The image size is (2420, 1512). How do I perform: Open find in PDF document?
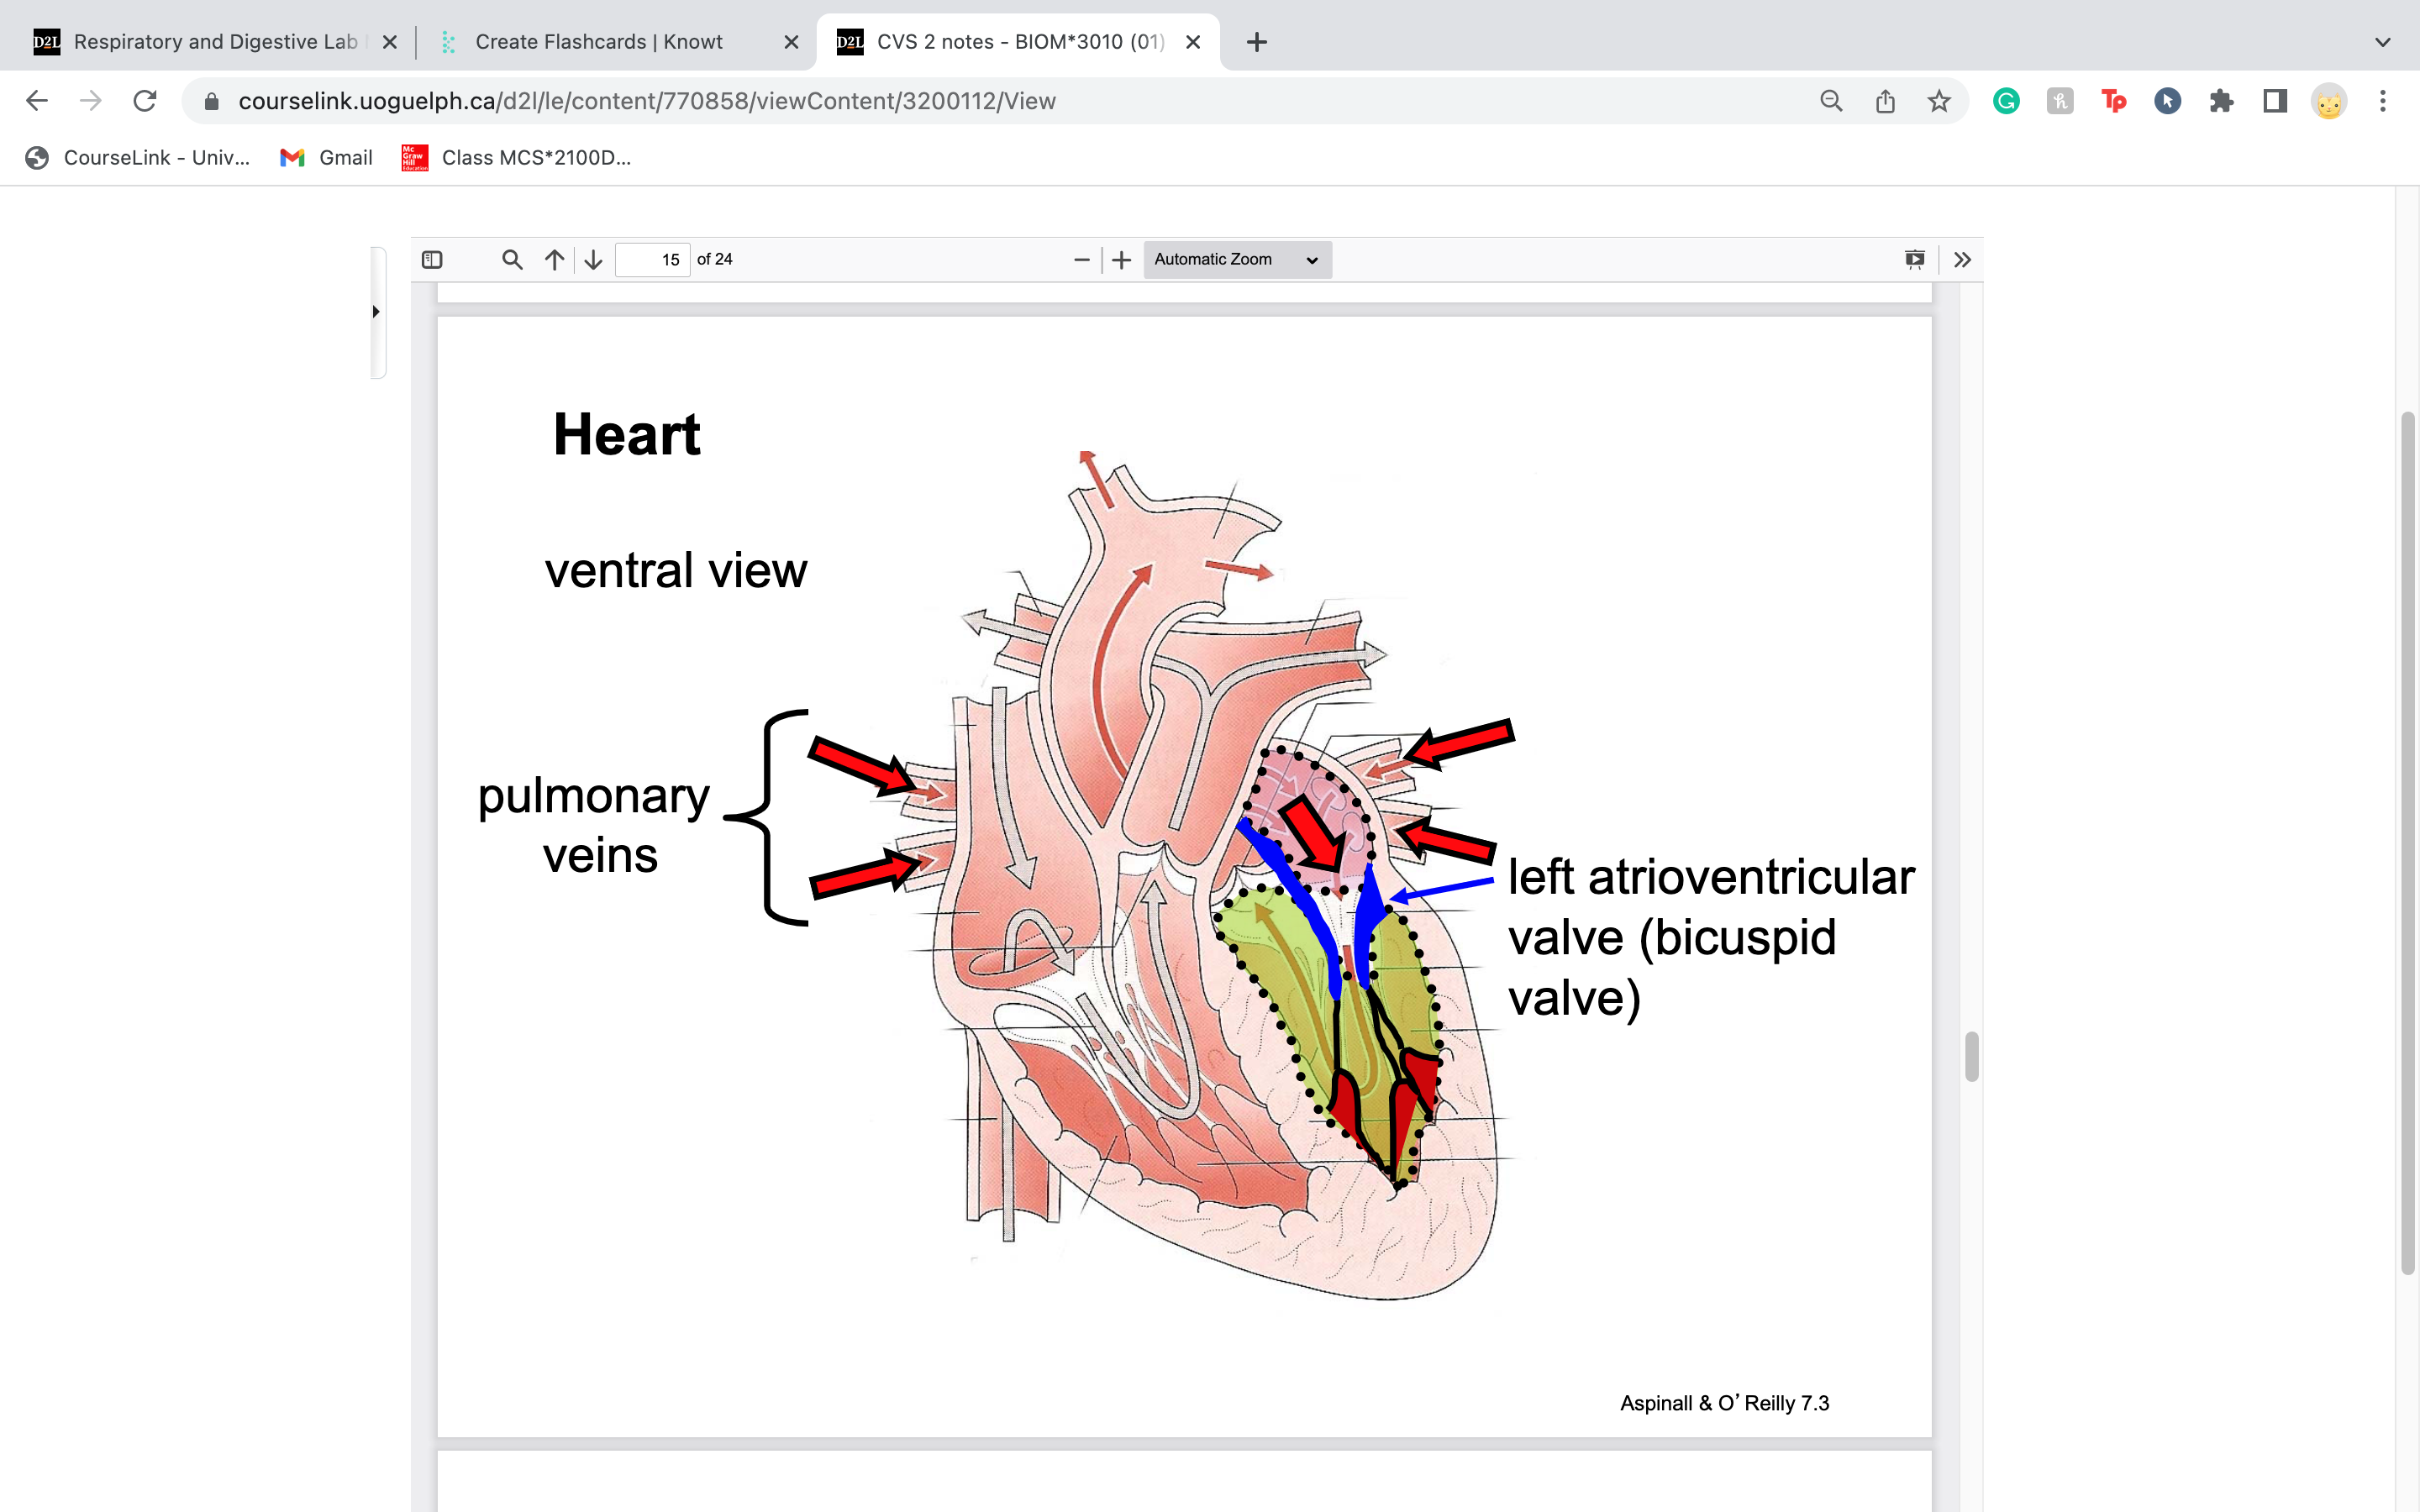512,260
